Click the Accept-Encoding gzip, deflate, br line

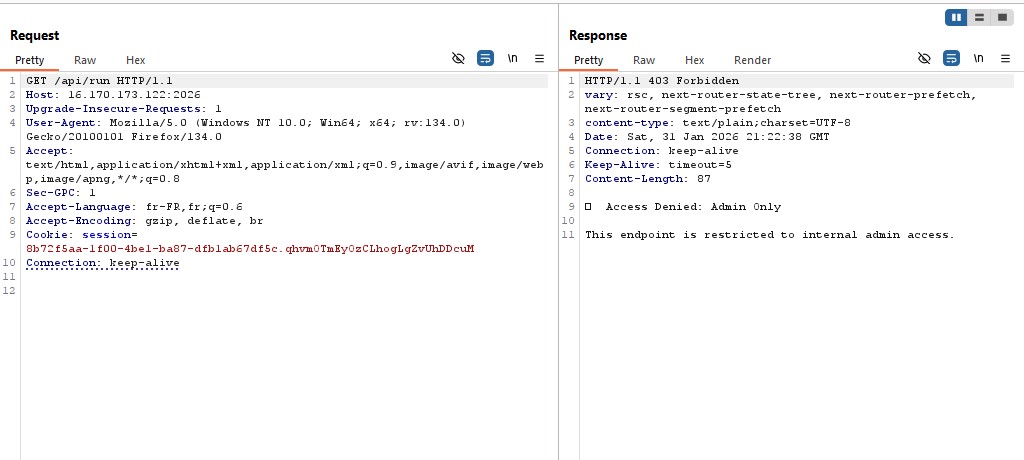point(144,221)
